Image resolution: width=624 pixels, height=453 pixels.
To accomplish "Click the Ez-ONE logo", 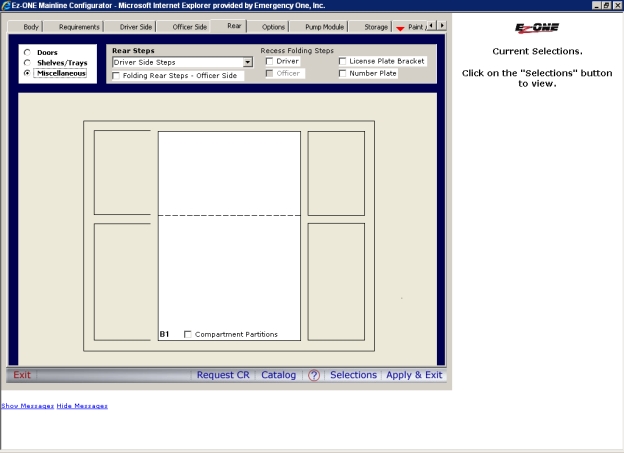I will coord(537,28).
